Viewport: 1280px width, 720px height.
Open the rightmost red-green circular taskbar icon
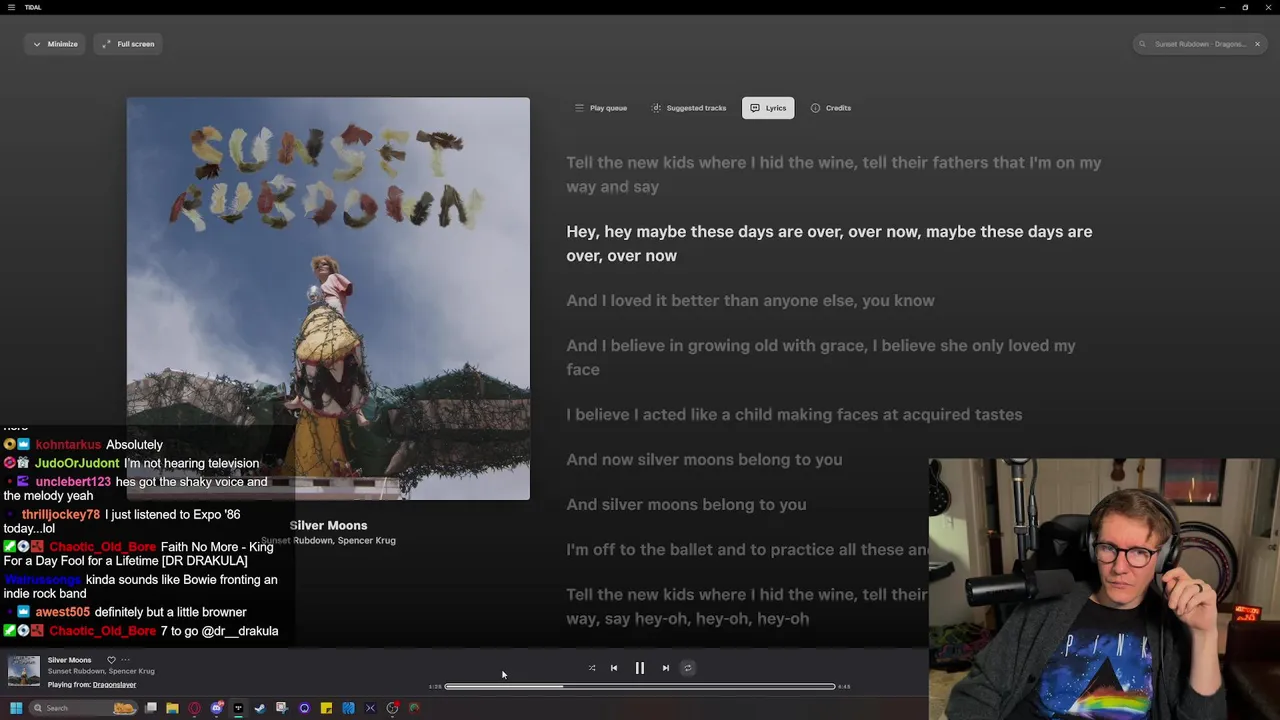tap(414, 708)
